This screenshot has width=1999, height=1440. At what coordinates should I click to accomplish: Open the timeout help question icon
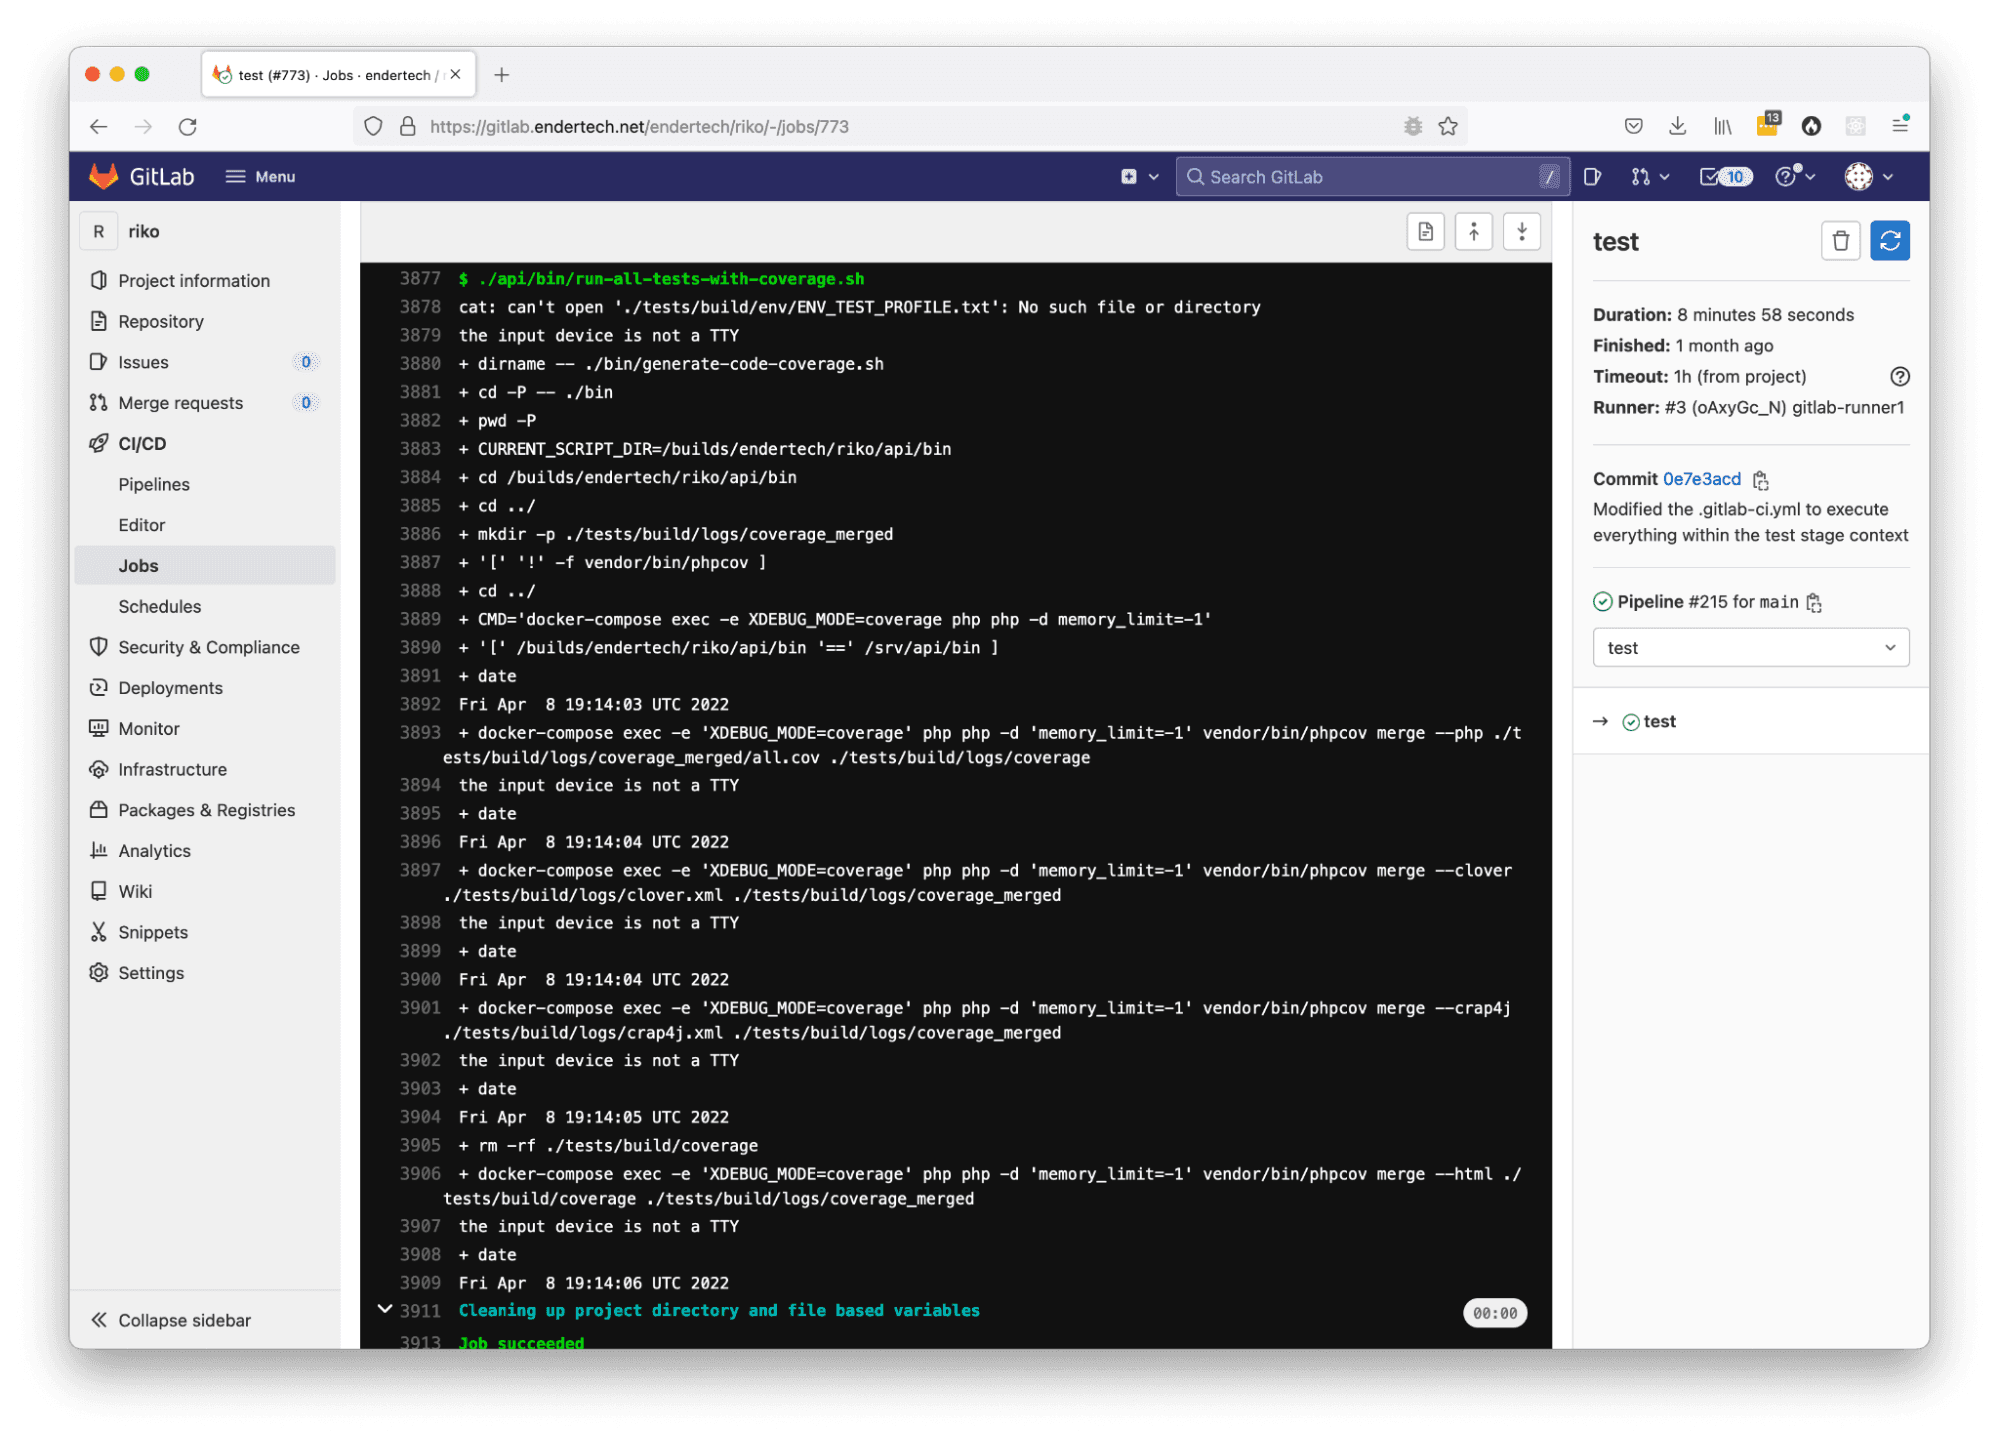(1899, 377)
